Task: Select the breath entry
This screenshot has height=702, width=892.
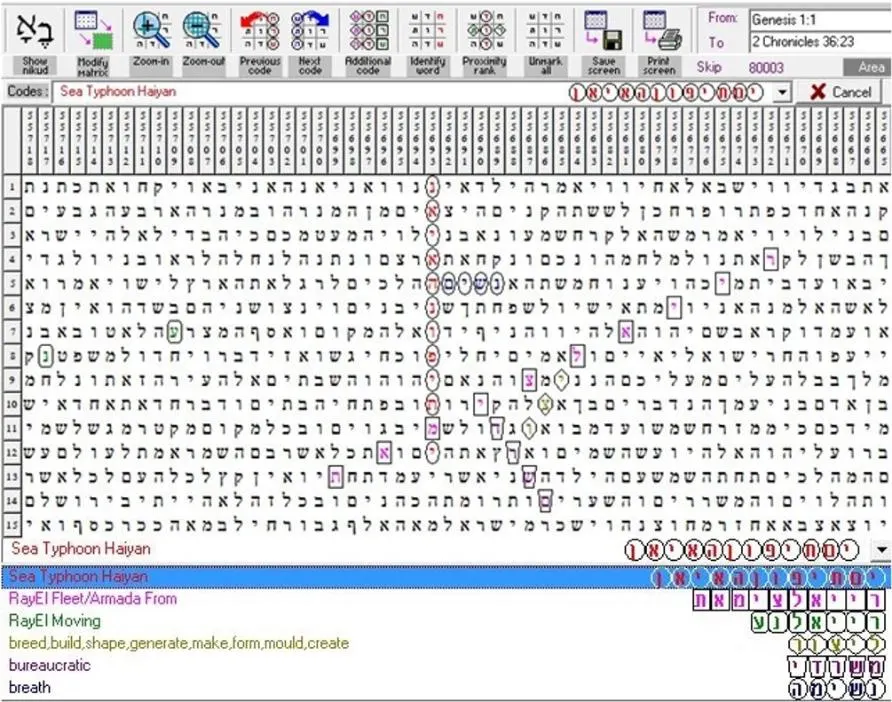Action: 446,687
